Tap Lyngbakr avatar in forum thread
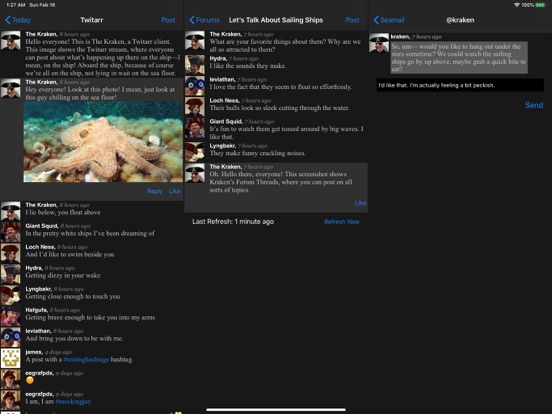 point(195,152)
